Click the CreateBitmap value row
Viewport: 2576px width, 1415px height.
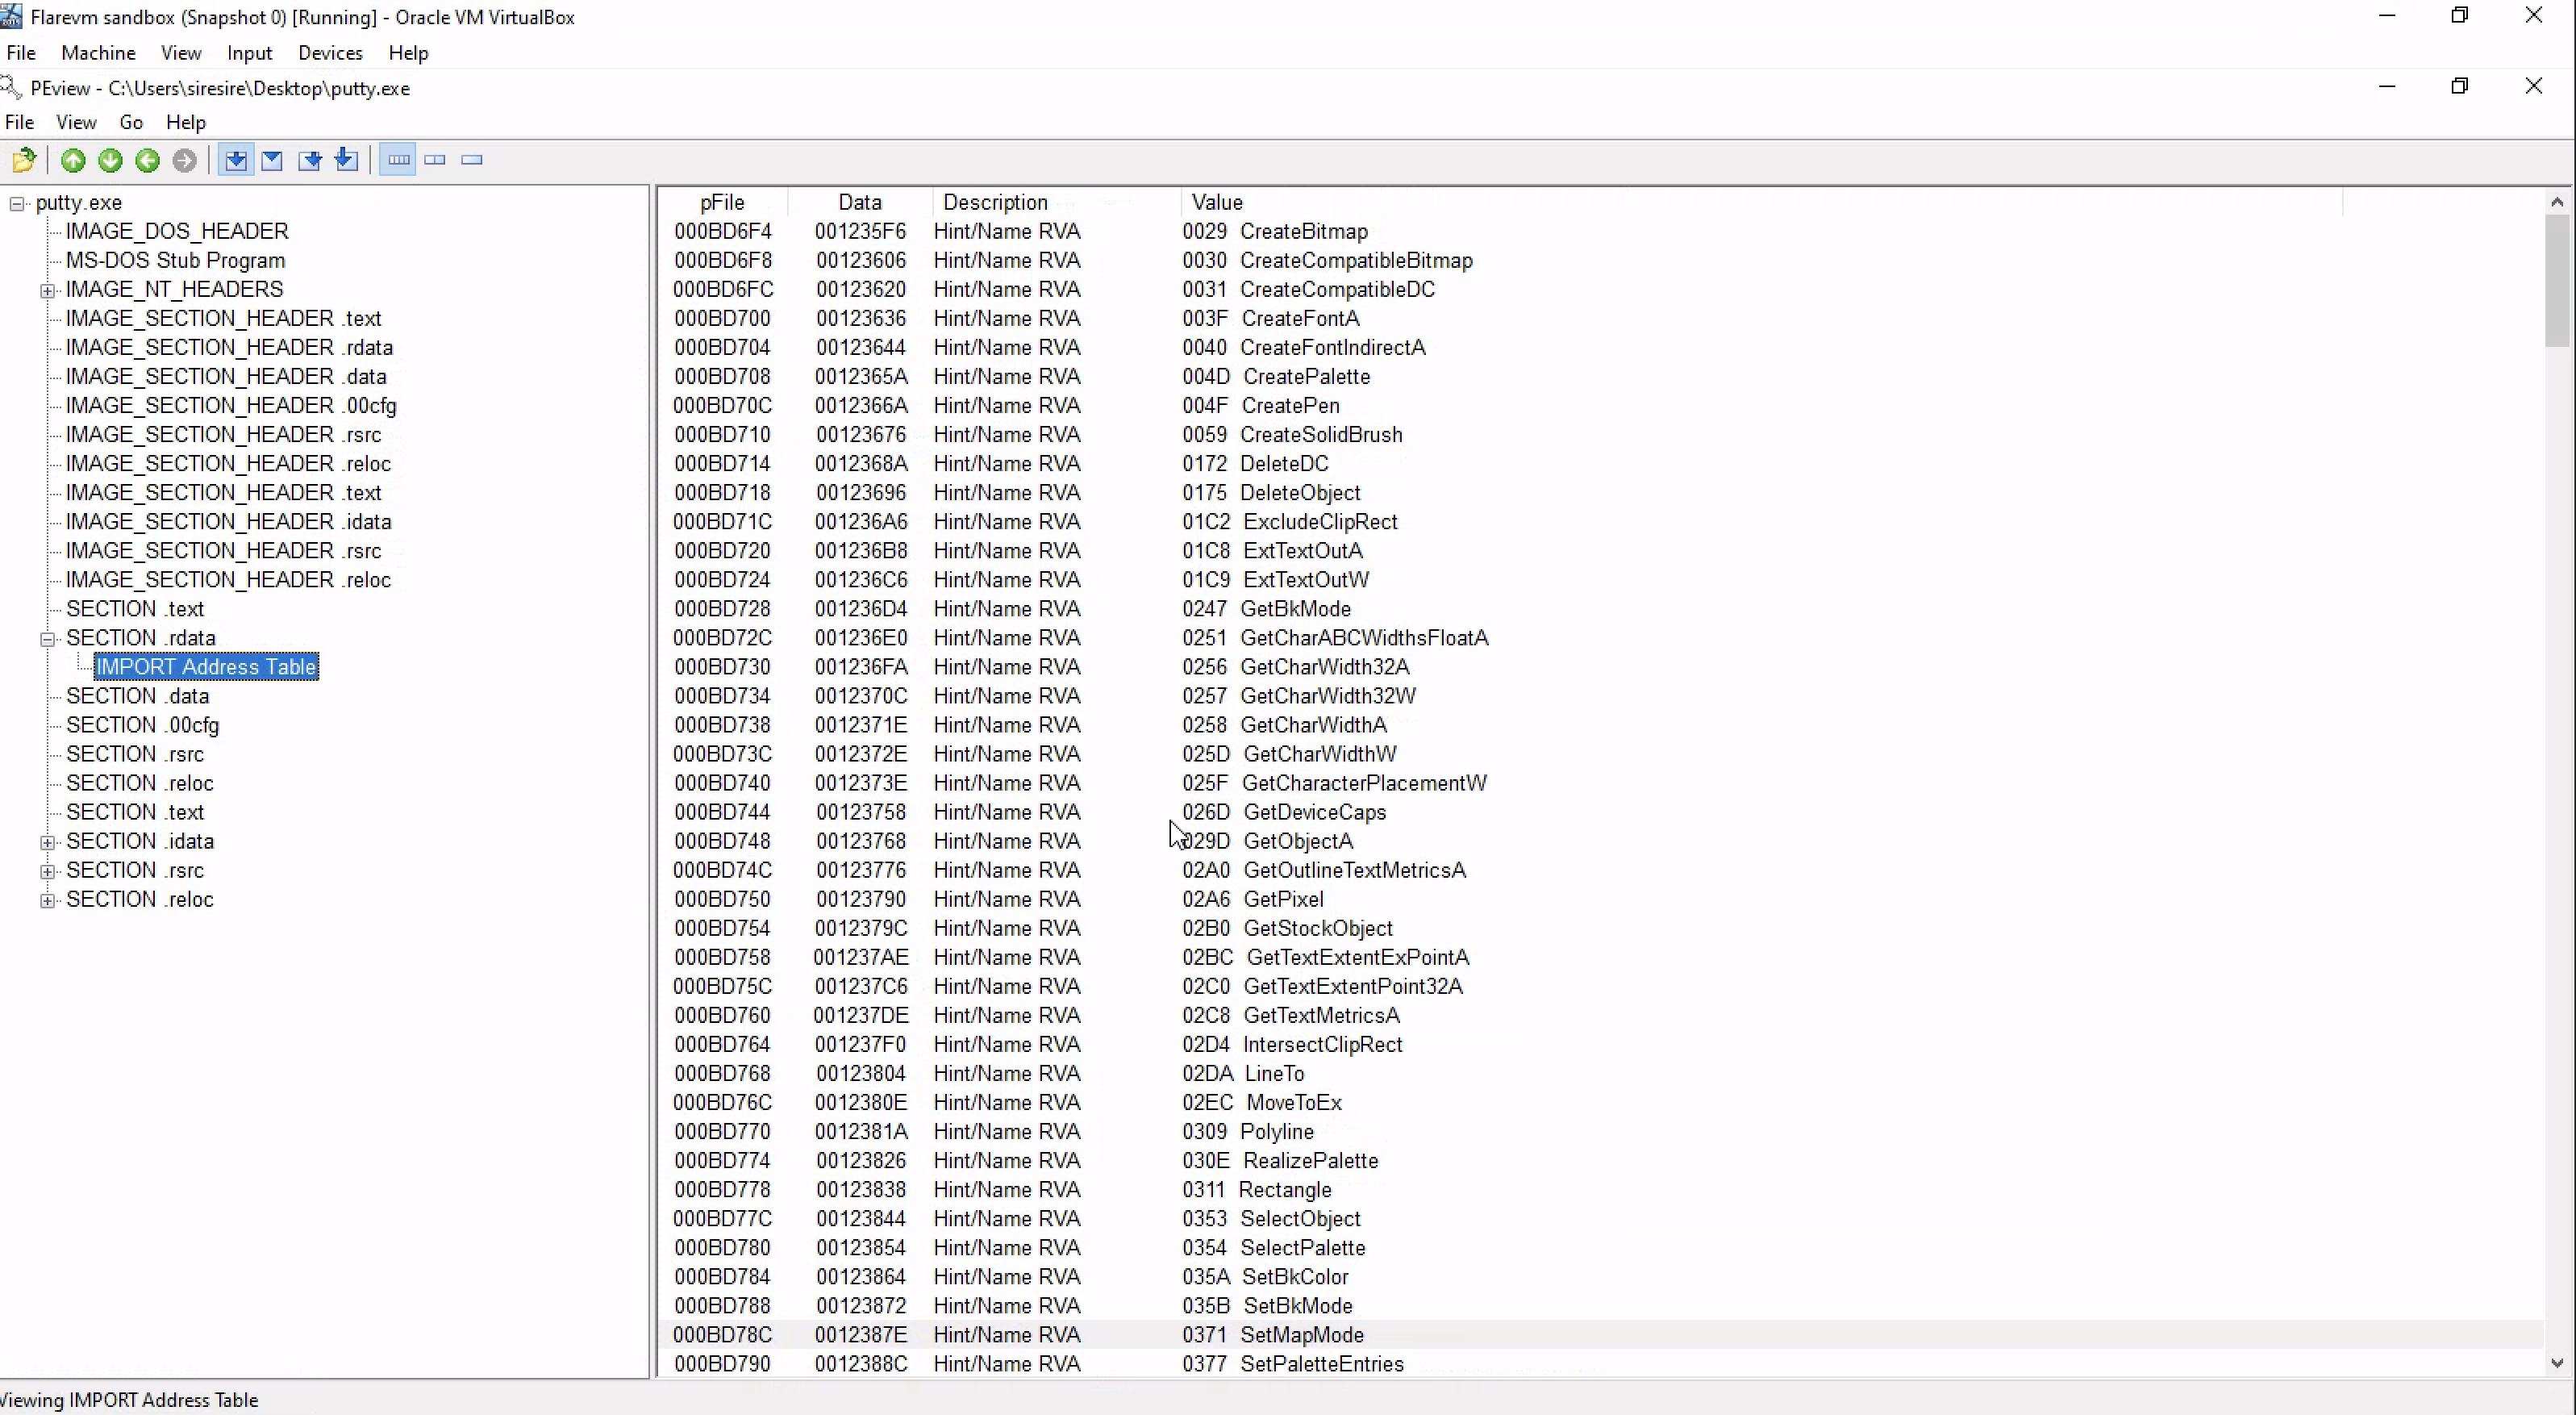(1274, 231)
